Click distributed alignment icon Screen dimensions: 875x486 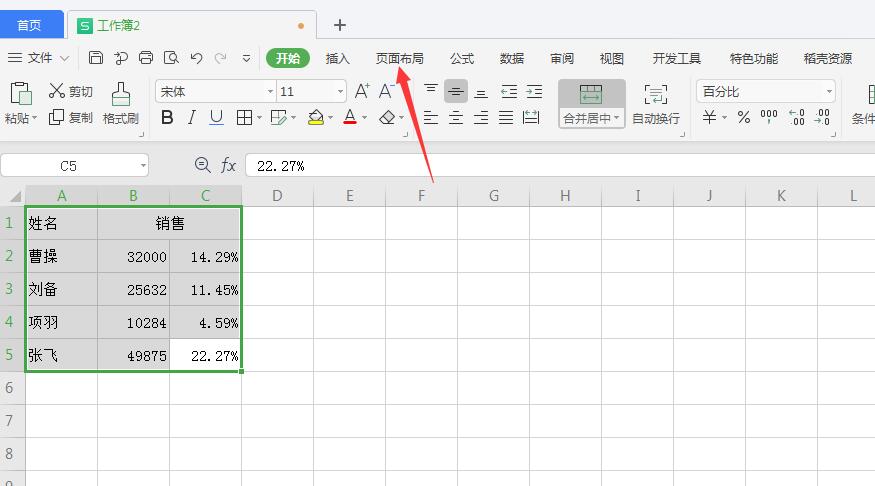[531, 117]
